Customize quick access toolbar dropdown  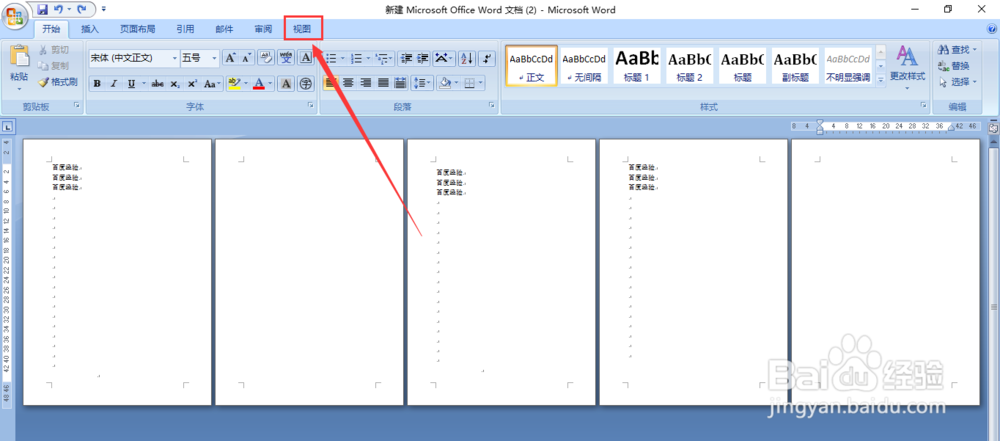[x=104, y=10]
